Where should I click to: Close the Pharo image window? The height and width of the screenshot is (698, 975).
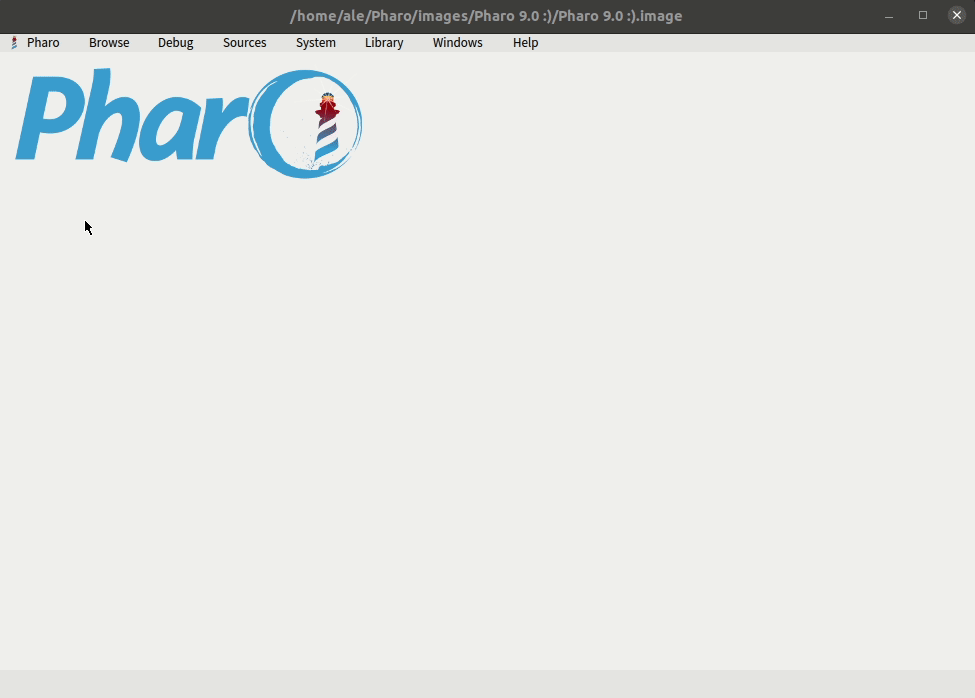pos(957,15)
